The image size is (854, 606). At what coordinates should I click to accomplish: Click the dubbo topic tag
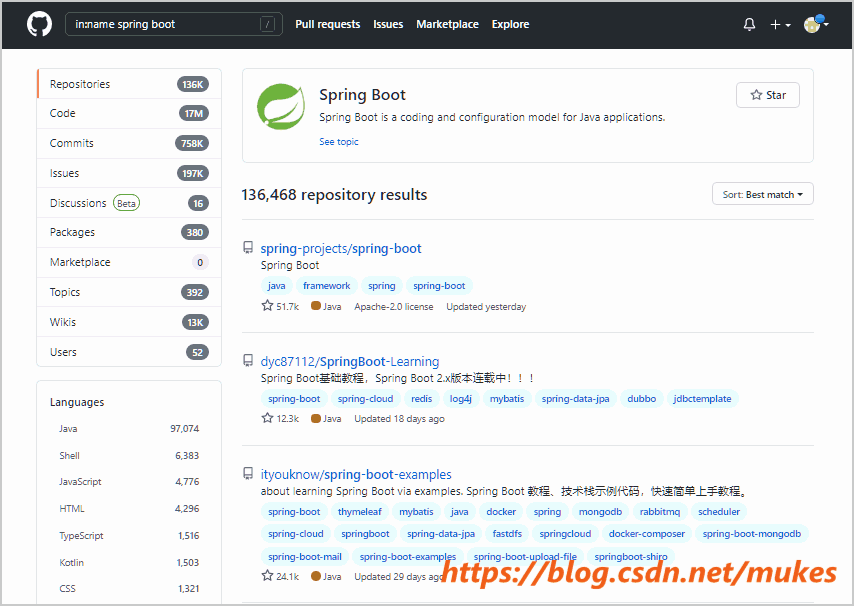tap(642, 399)
